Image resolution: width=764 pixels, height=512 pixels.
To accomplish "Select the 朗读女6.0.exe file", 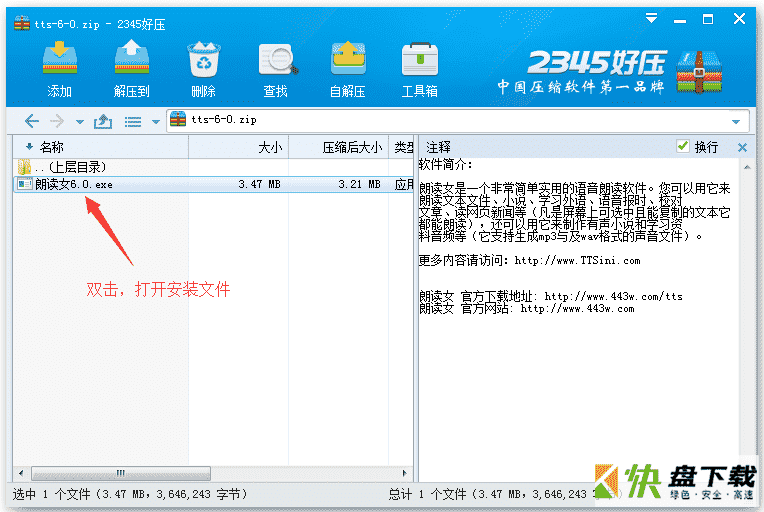I will click(x=213, y=184).
